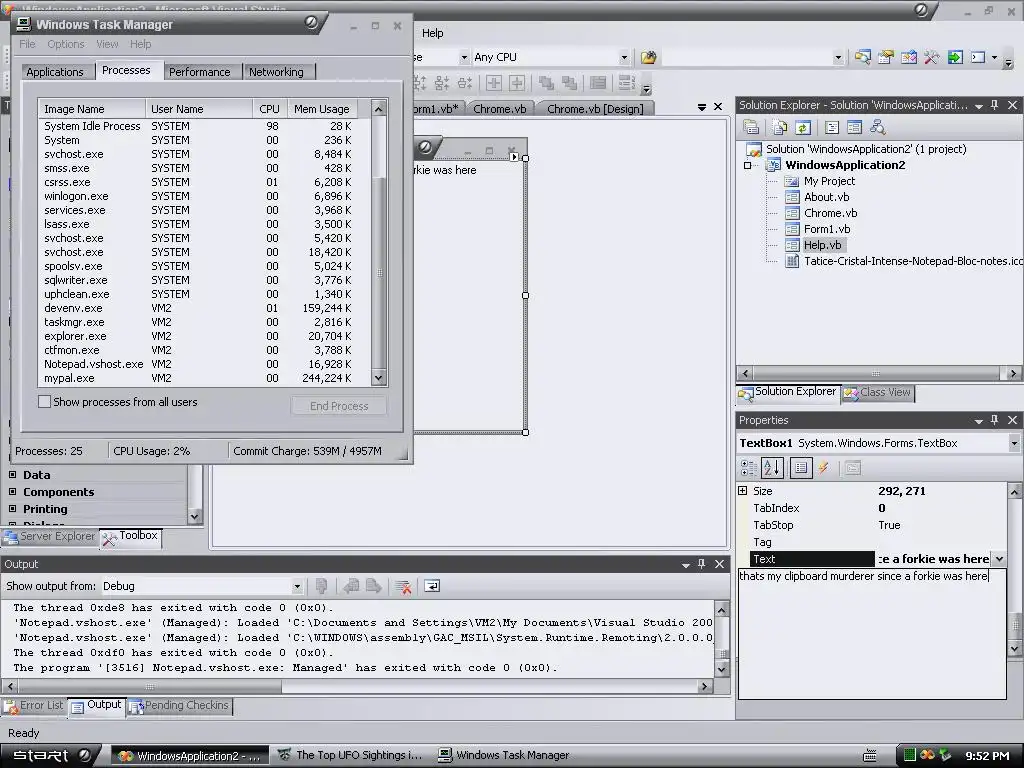Open Toolbox hammer-wrench icon in top toolbar
Screen dimensions: 1024x768
tap(931, 57)
